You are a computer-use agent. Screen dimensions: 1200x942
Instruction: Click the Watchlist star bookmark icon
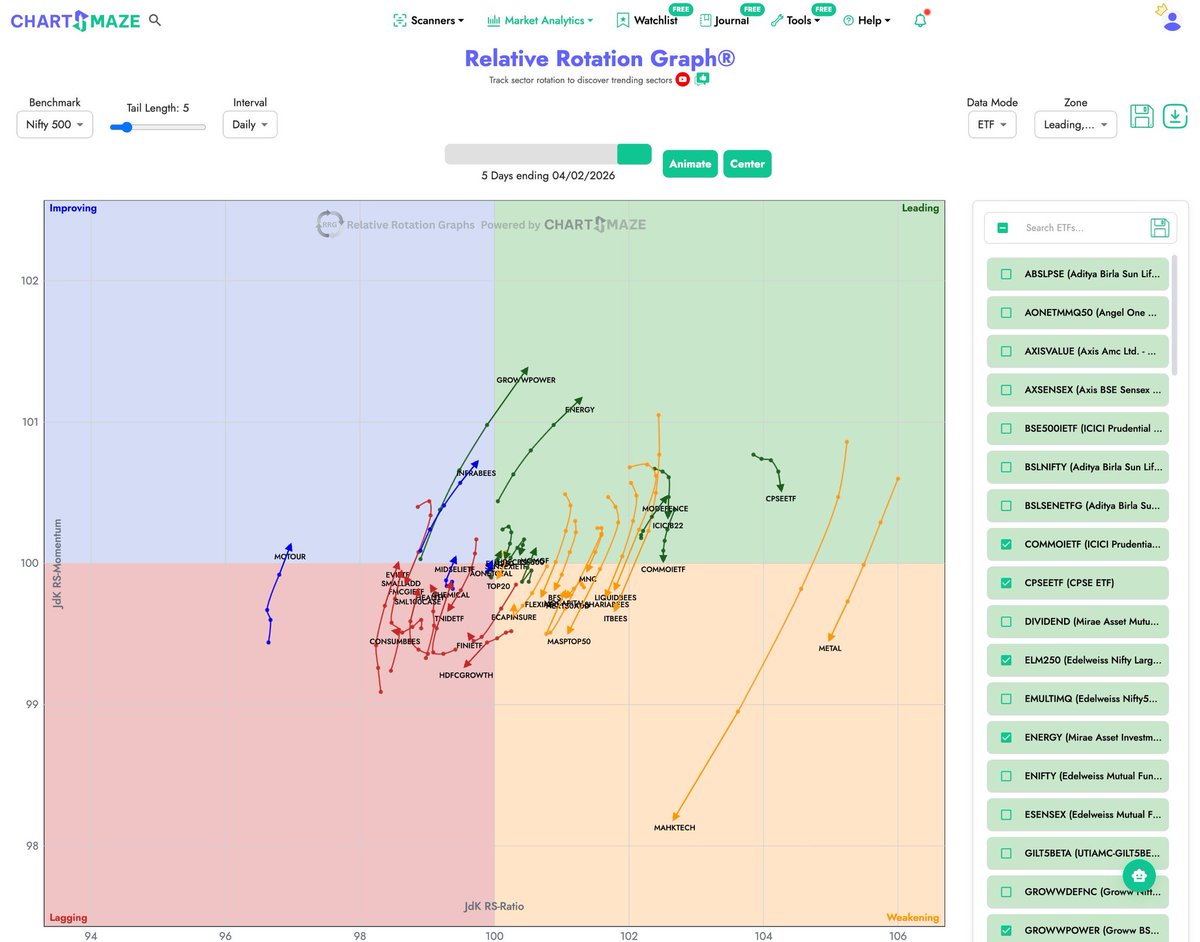pyautogui.click(x=623, y=20)
